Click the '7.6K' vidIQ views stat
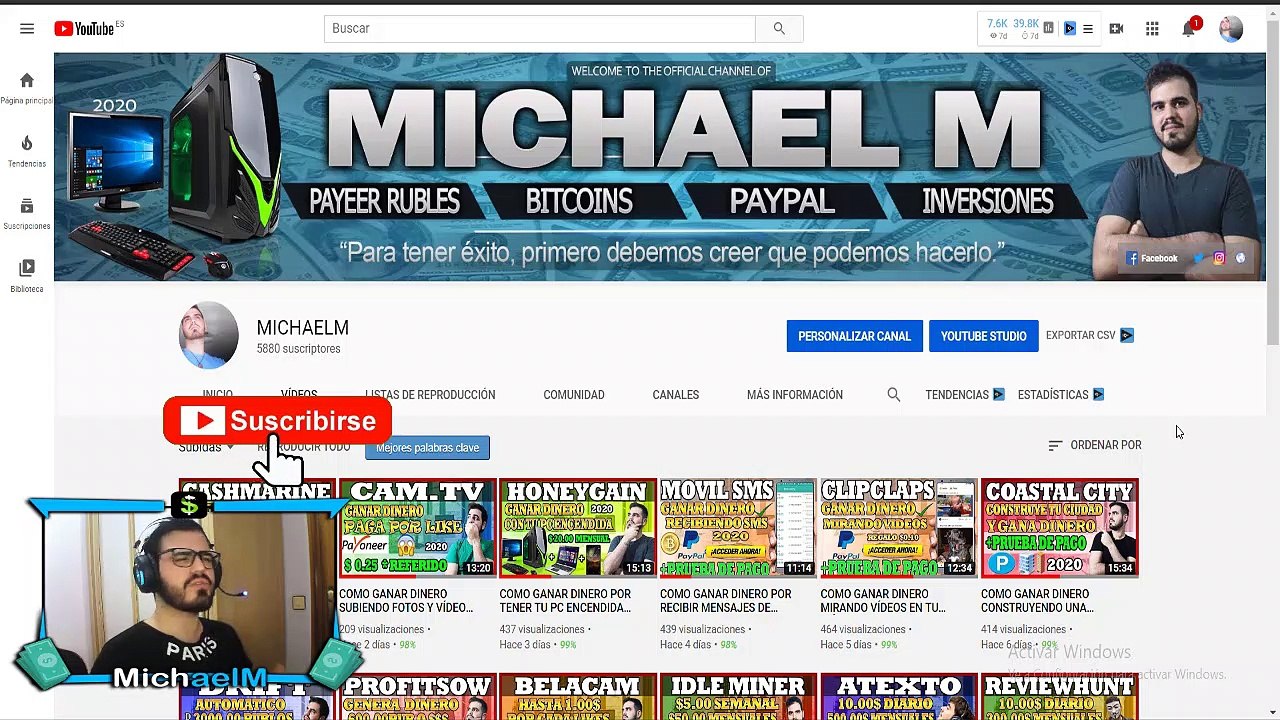Image resolution: width=1280 pixels, height=720 pixels. coord(997,24)
